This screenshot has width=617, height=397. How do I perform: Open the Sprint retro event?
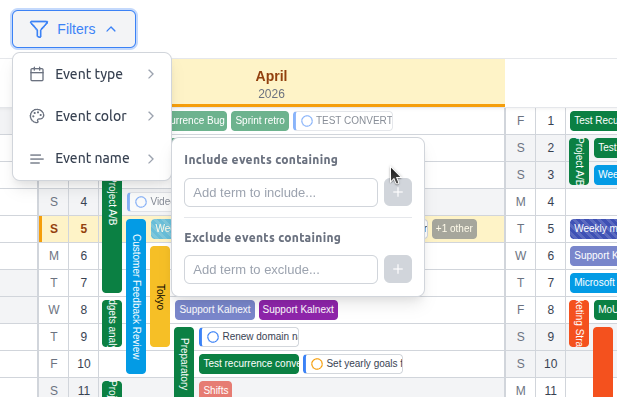tap(260, 120)
